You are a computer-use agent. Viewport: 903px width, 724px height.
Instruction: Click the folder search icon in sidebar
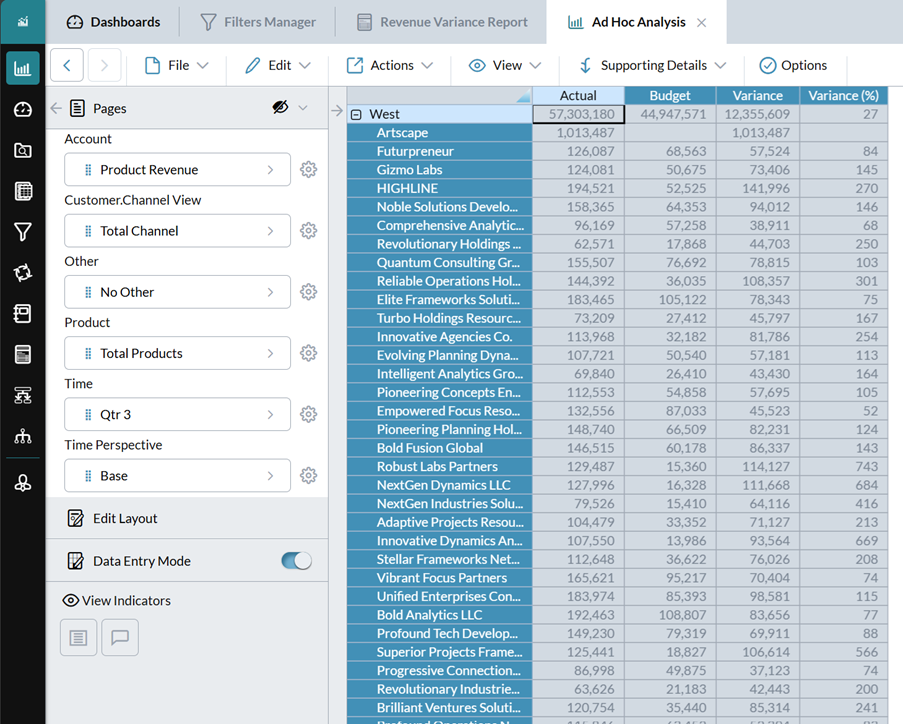(22, 150)
